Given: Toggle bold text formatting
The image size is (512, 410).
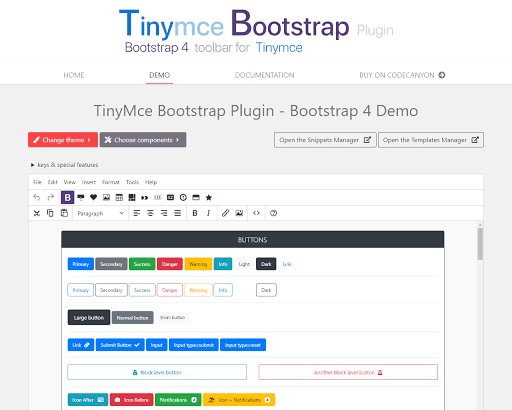Looking at the screenshot, I should pos(195,213).
